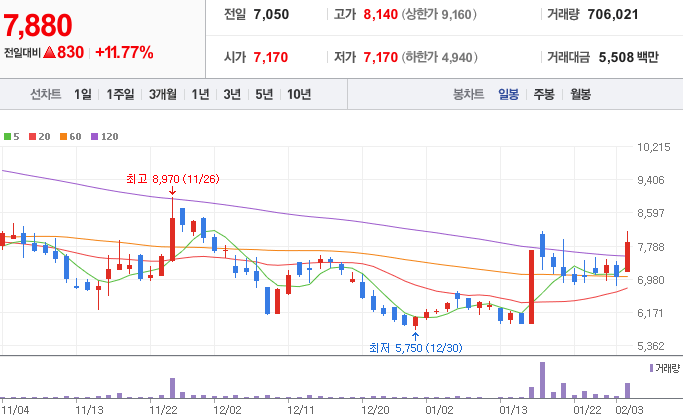Click the 10,215 price axis label
Screen dimensions: 683x419
click(653, 147)
